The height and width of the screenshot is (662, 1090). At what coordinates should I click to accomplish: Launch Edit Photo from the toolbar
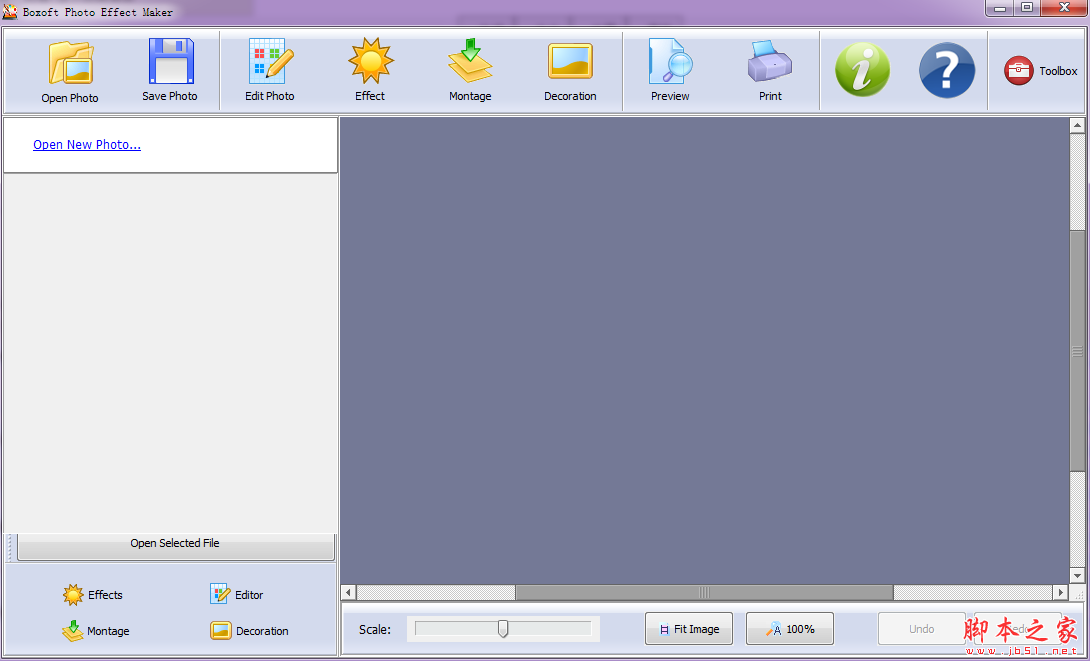click(x=270, y=61)
